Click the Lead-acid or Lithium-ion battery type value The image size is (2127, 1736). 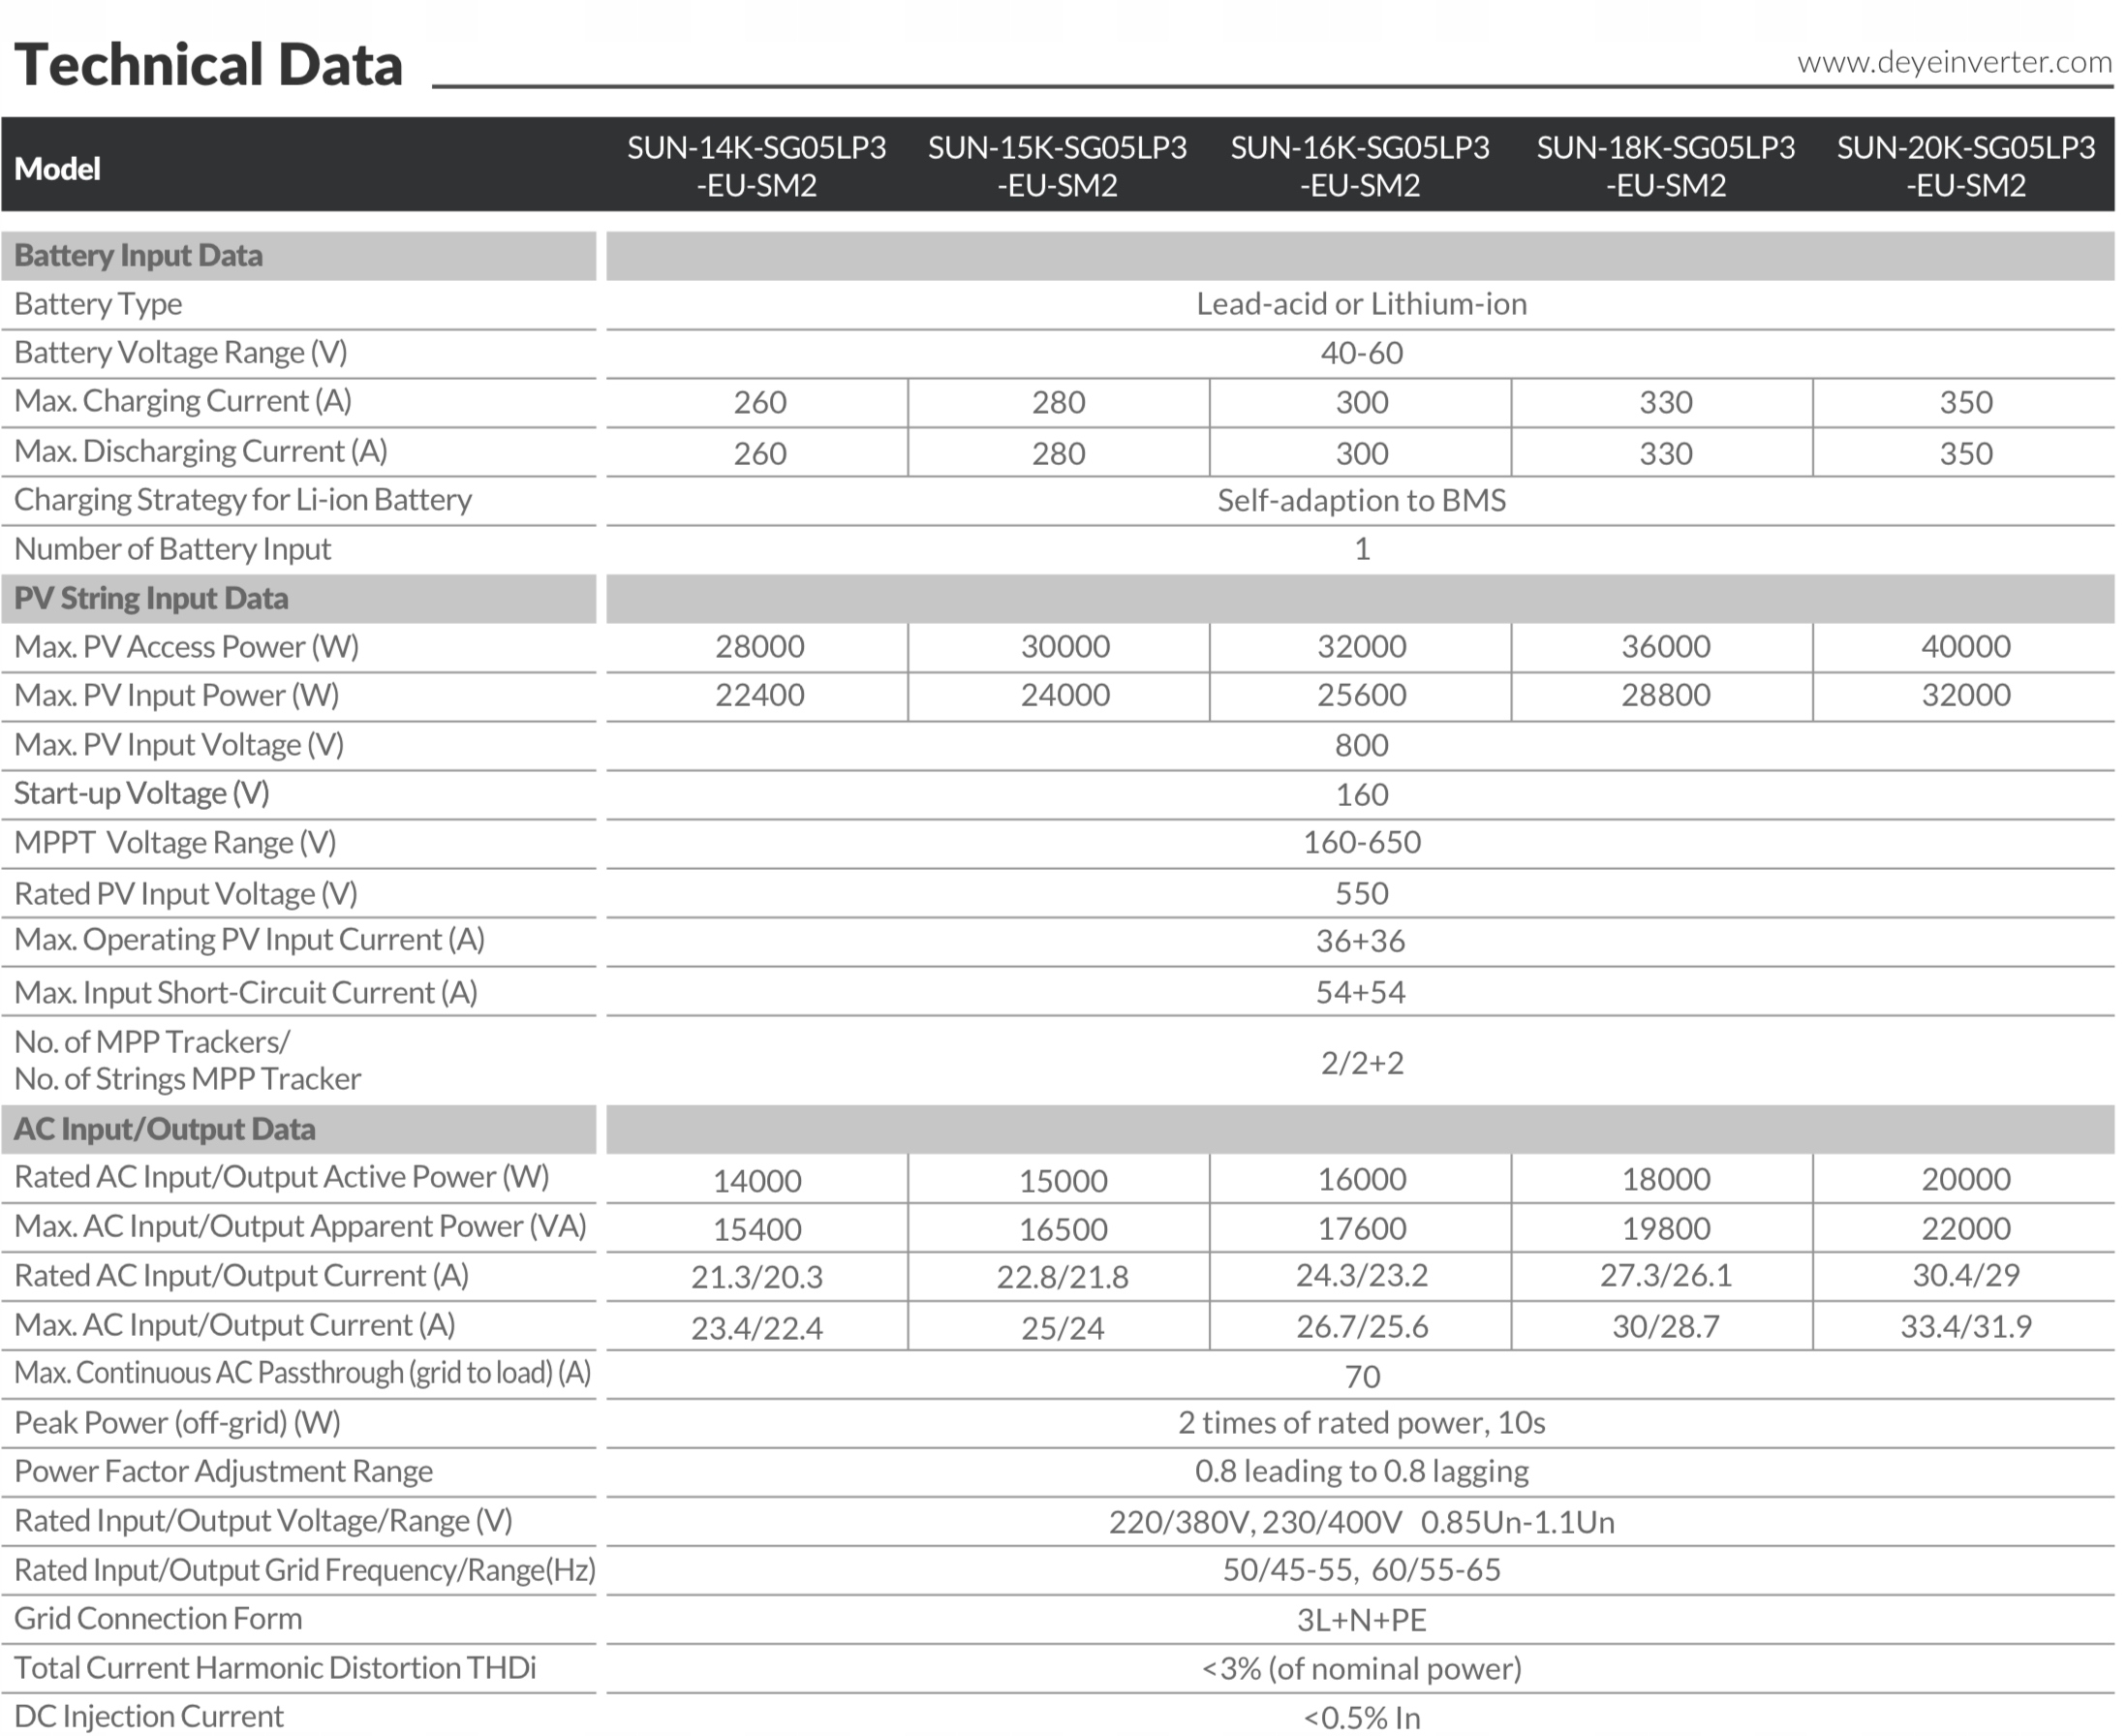point(1361,304)
